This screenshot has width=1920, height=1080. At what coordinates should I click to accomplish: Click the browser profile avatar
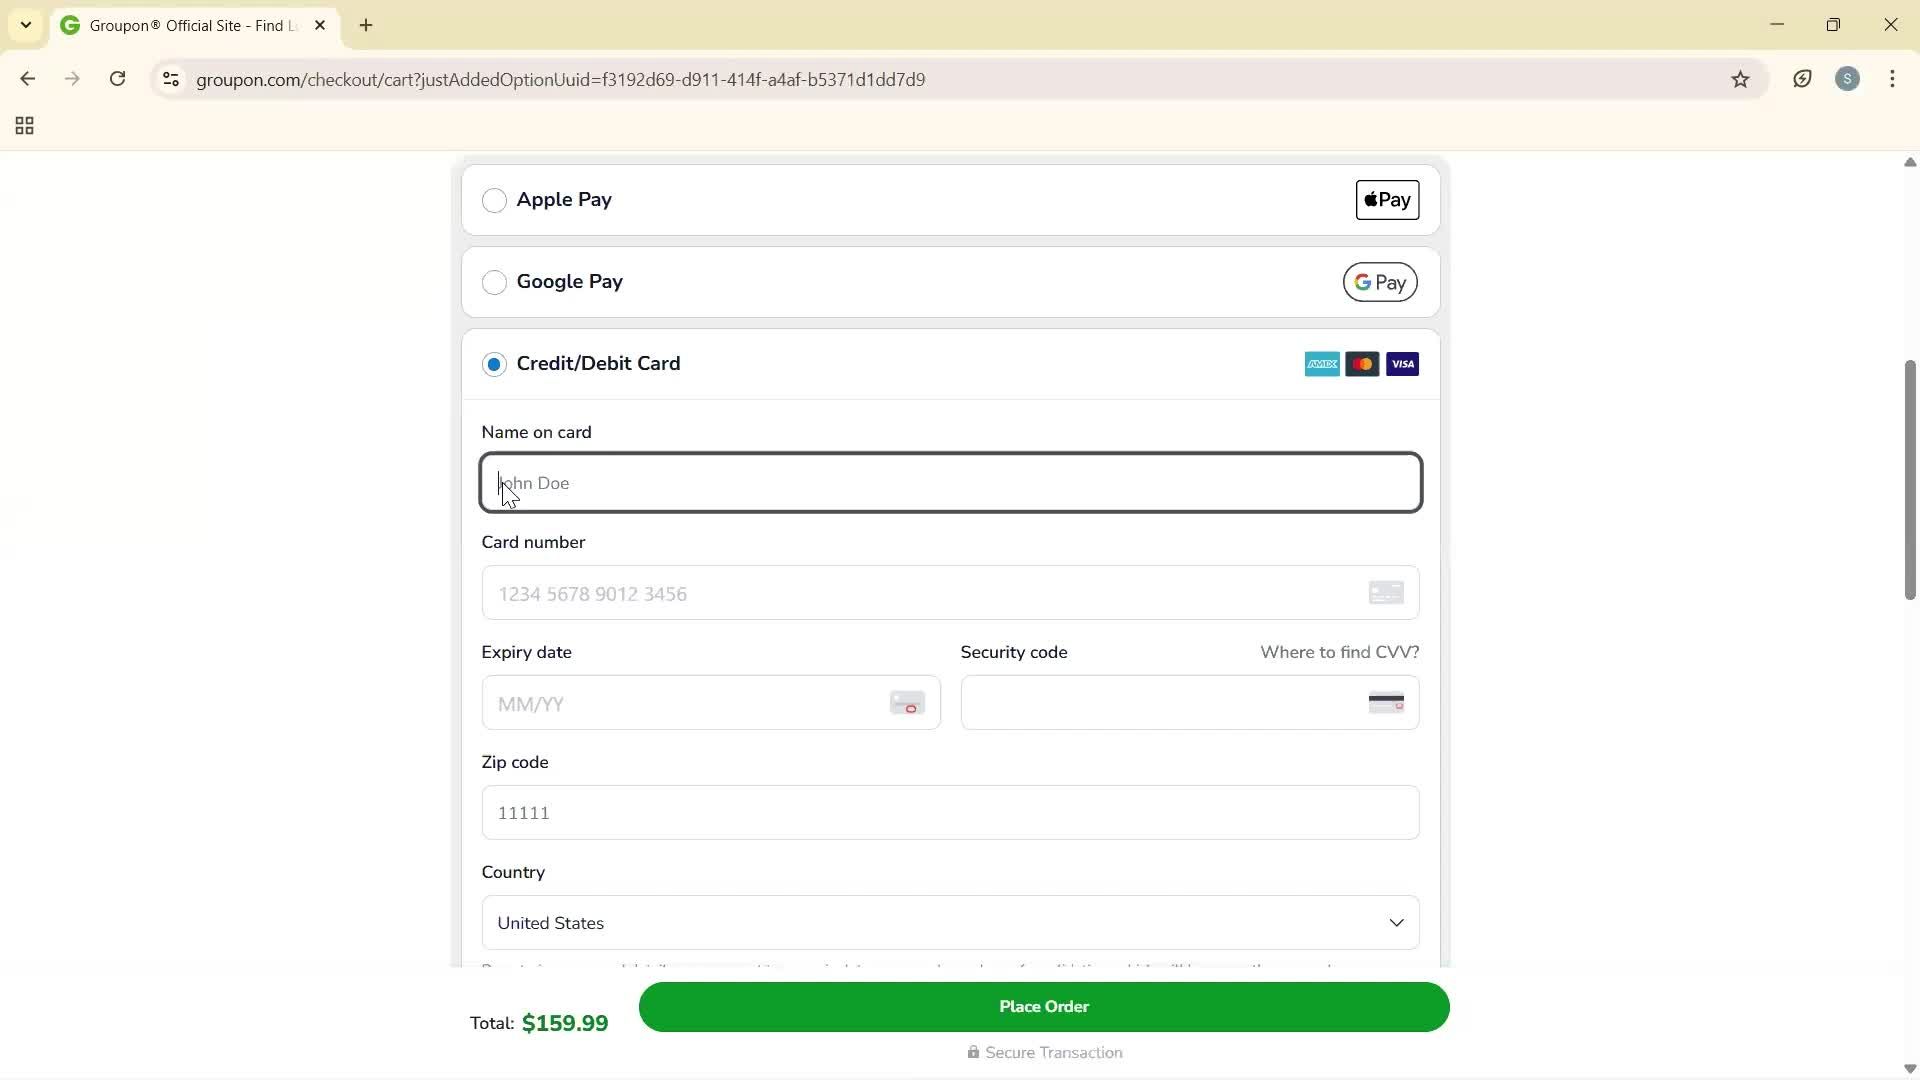(x=1848, y=78)
